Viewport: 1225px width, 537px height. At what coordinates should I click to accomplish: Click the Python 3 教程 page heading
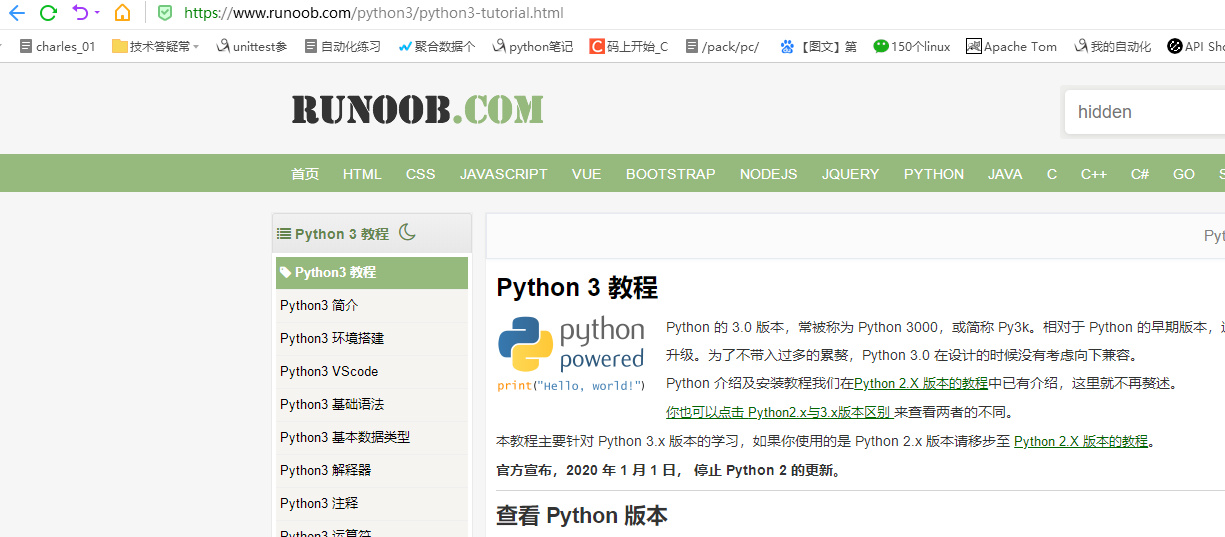[577, 288]
